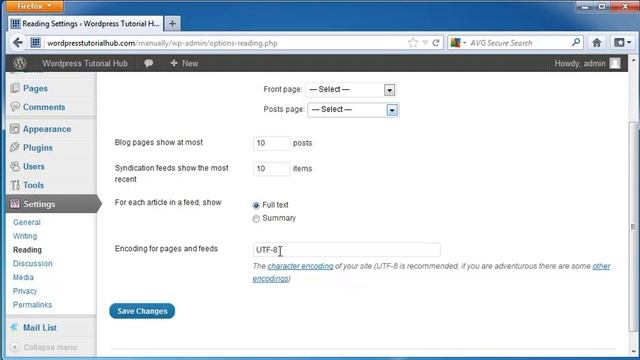Open the Mail List menu

[40, 328]
